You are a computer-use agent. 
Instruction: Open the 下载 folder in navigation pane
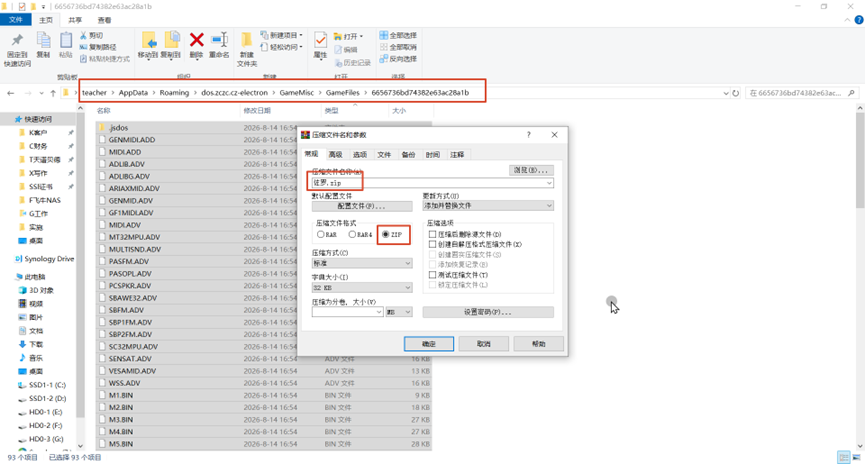click(x=36, y=344)
